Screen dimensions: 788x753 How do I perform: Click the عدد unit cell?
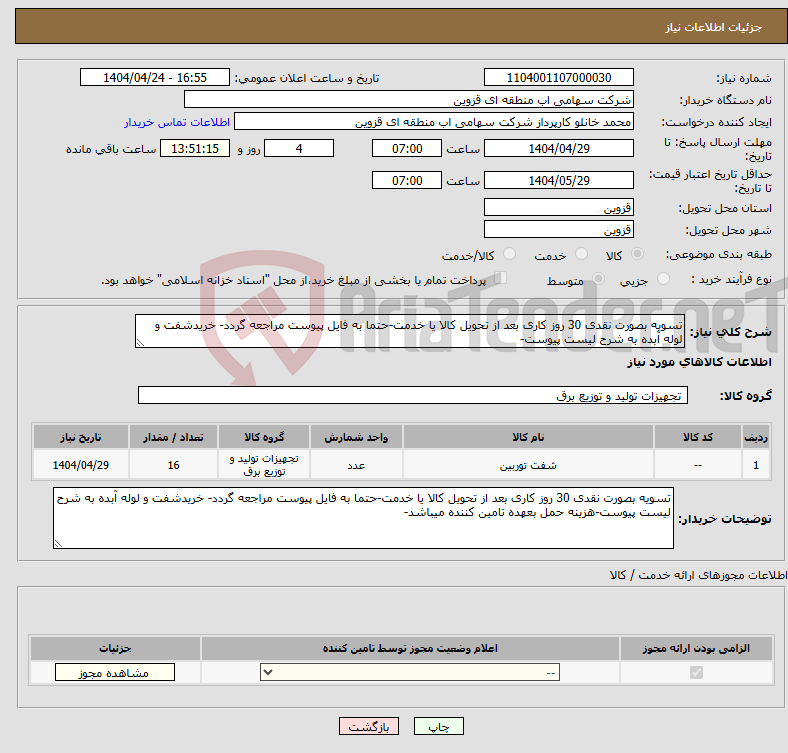click(x=356, y=465)
